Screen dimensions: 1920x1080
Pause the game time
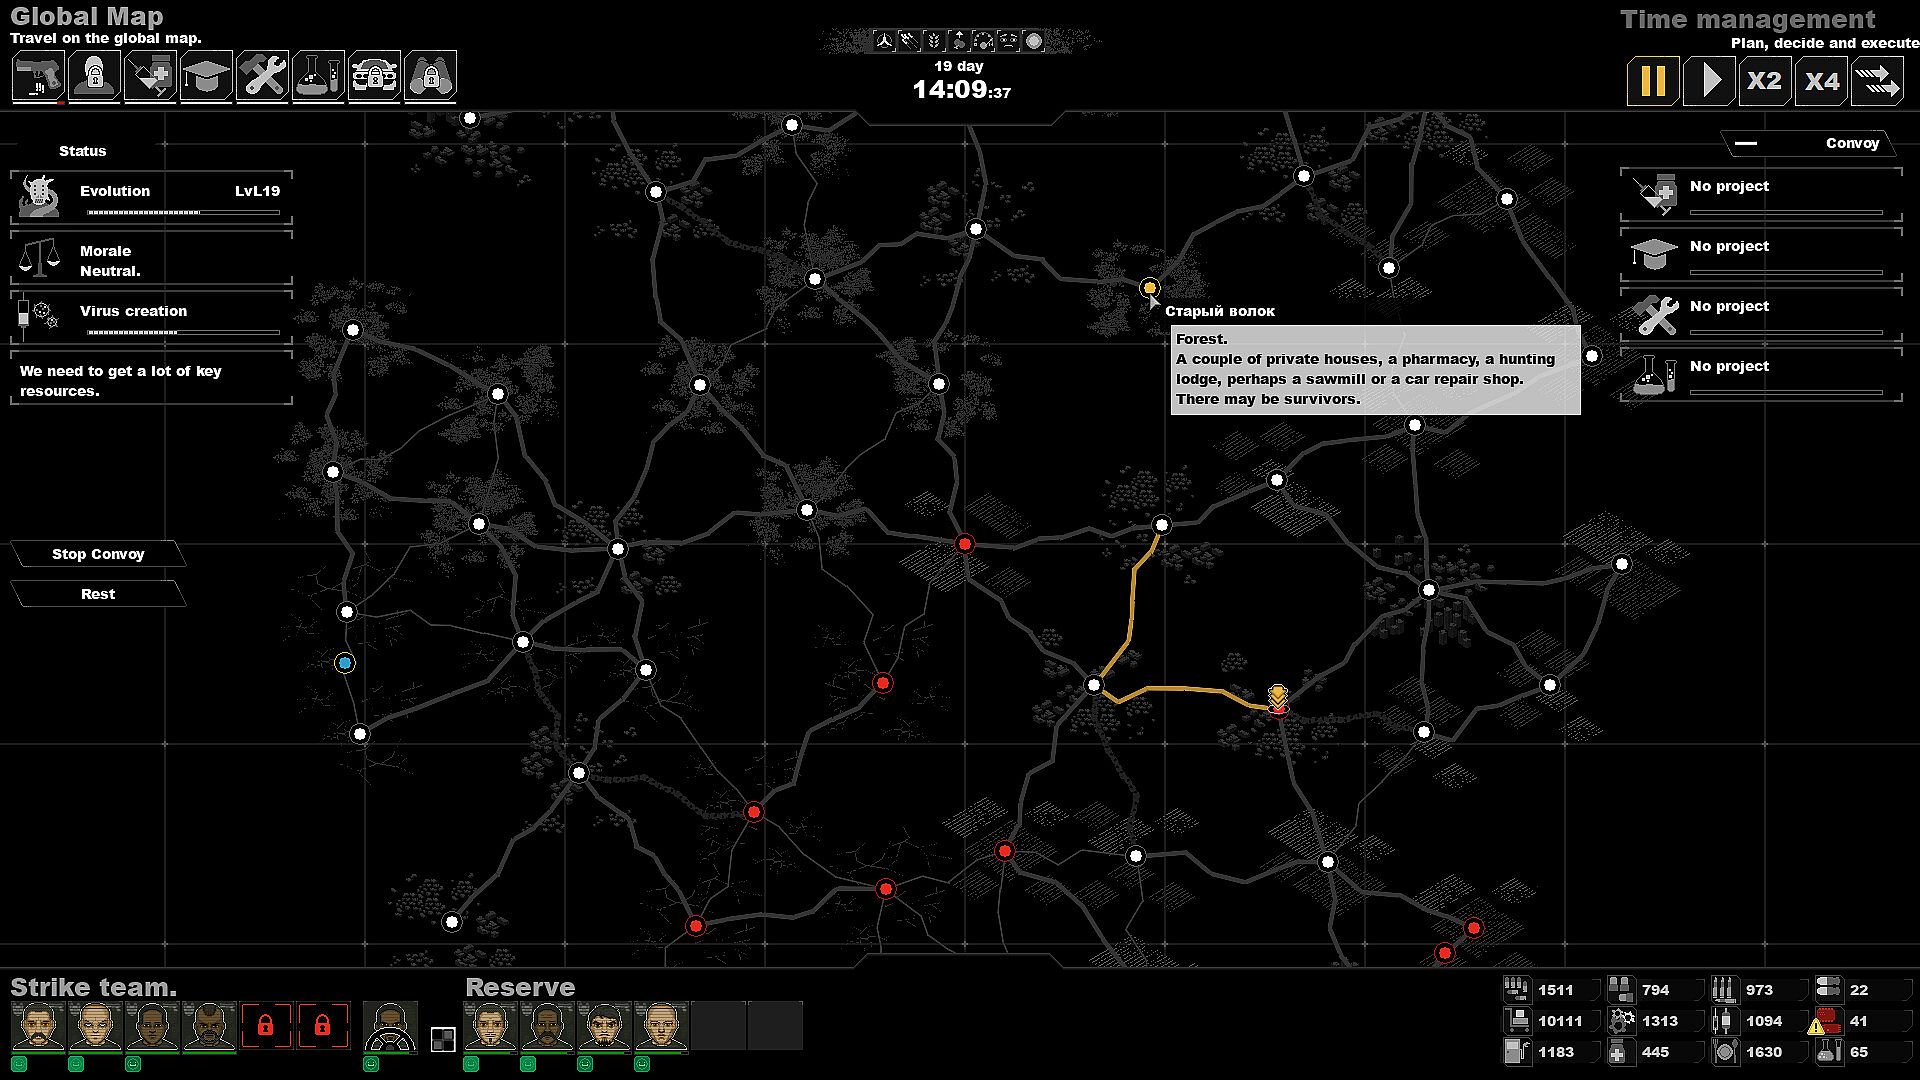click(1652, 81)
